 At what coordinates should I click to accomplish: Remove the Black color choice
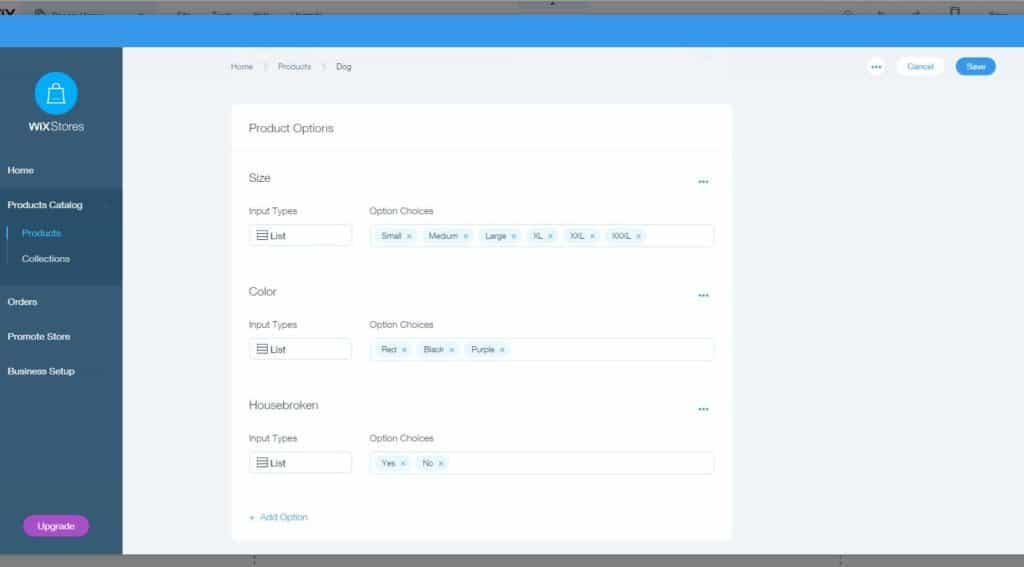click(451, 350)
